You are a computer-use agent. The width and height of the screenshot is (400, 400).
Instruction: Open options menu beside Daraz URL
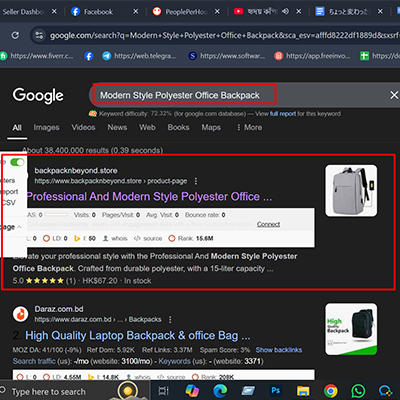(x=170, y=319)
